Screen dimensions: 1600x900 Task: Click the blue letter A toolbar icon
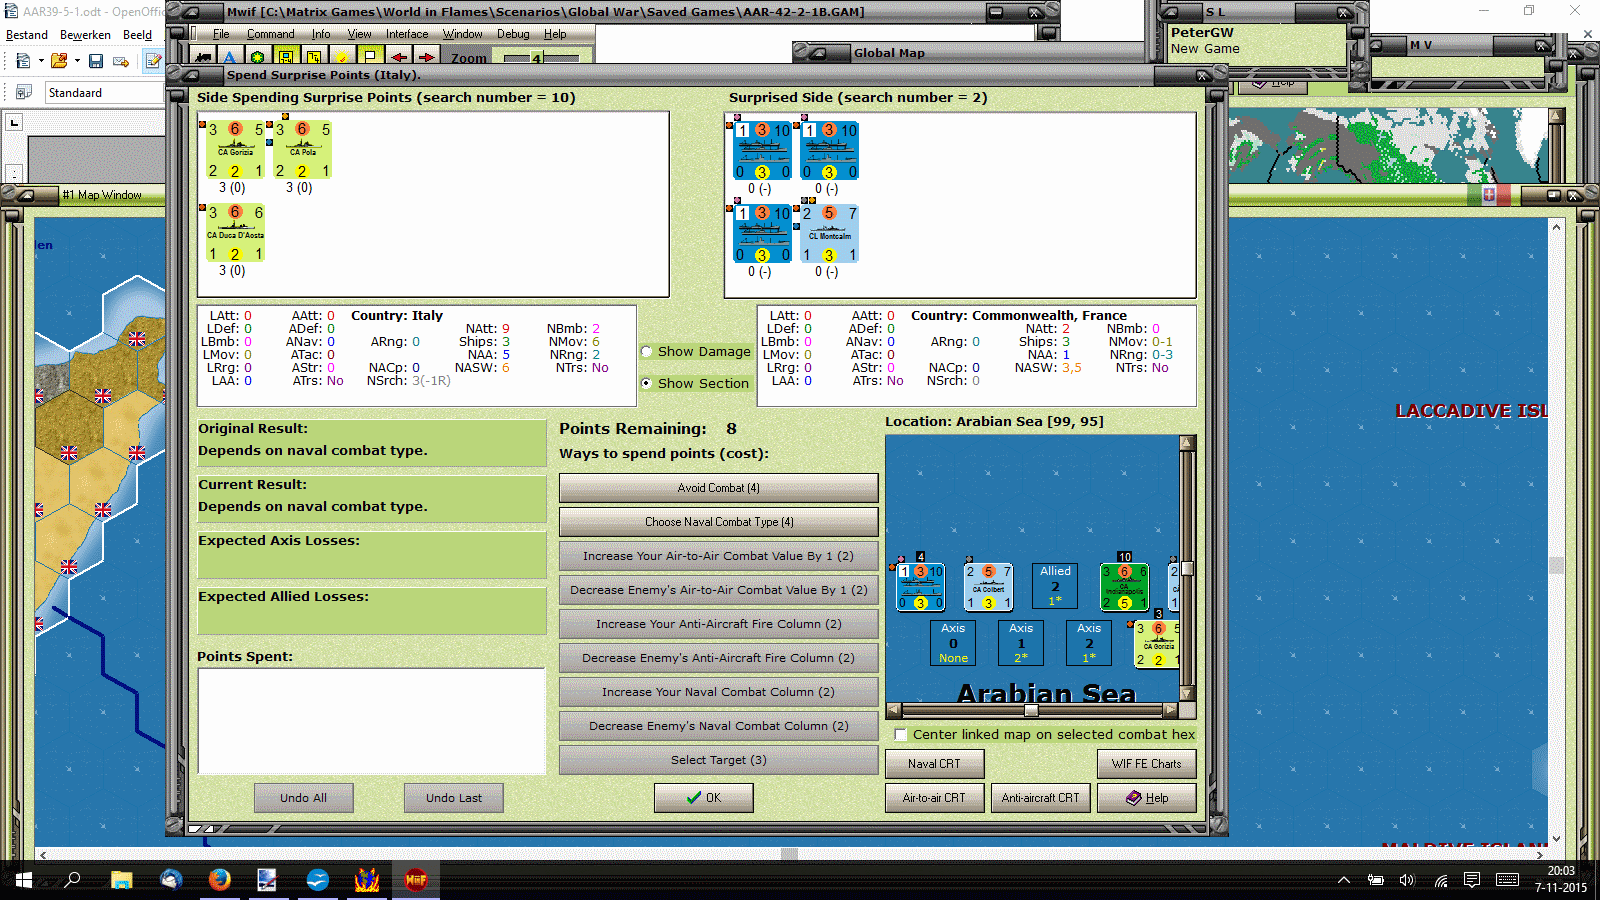click(230, 57)
